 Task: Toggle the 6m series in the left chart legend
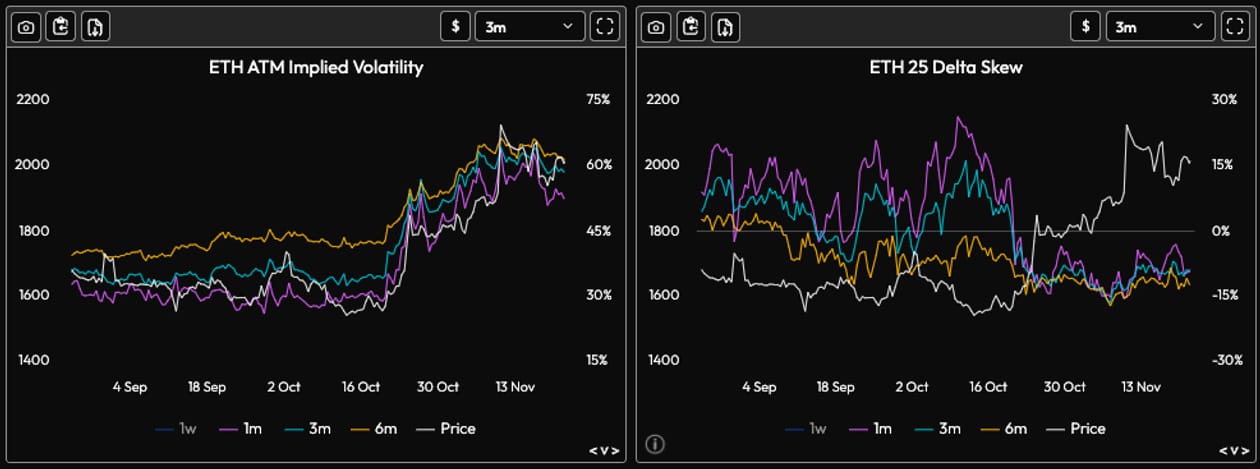373,428
